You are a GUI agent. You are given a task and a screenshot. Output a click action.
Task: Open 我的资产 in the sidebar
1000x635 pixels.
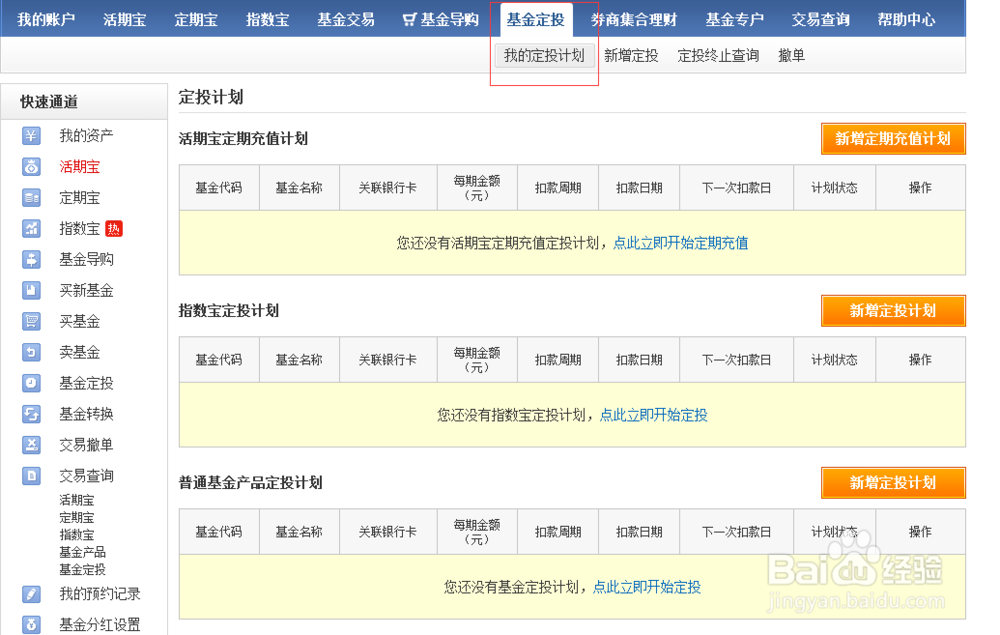[86, 135]
